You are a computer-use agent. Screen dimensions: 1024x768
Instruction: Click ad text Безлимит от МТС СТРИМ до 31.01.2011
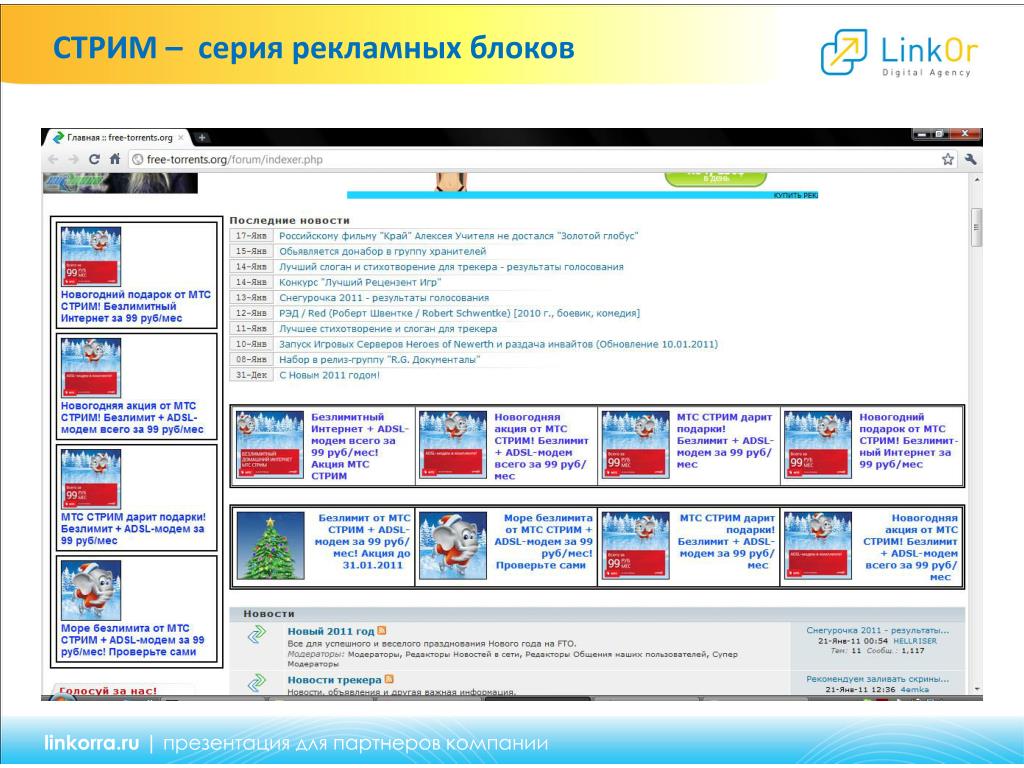362,541
